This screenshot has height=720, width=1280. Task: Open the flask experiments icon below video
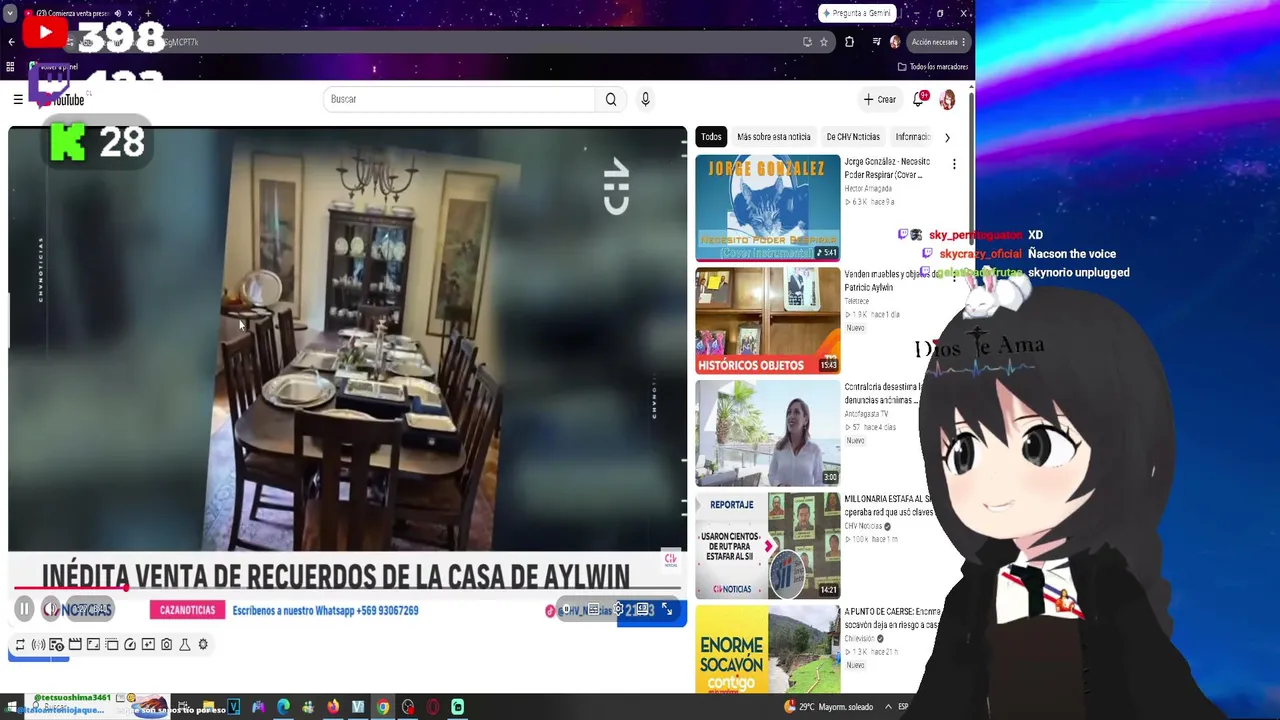tap(185, 645)
